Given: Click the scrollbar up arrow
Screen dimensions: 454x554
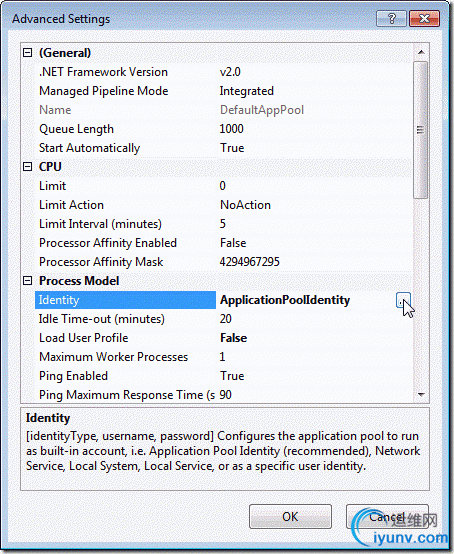Looking at the screenshot, I should point(421,52).
